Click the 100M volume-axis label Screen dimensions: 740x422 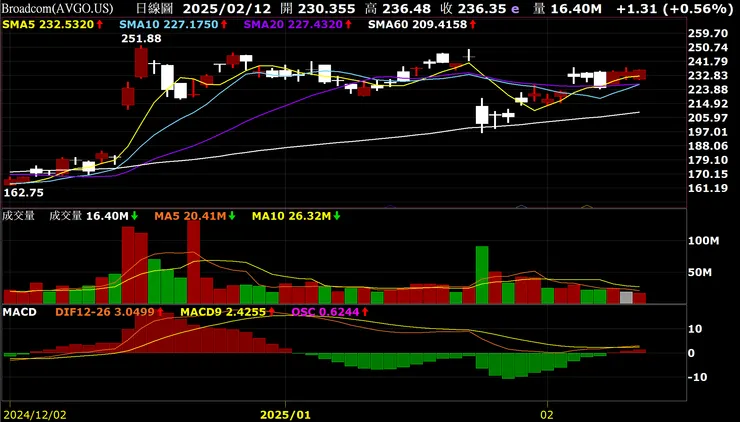tap(704, 241)
